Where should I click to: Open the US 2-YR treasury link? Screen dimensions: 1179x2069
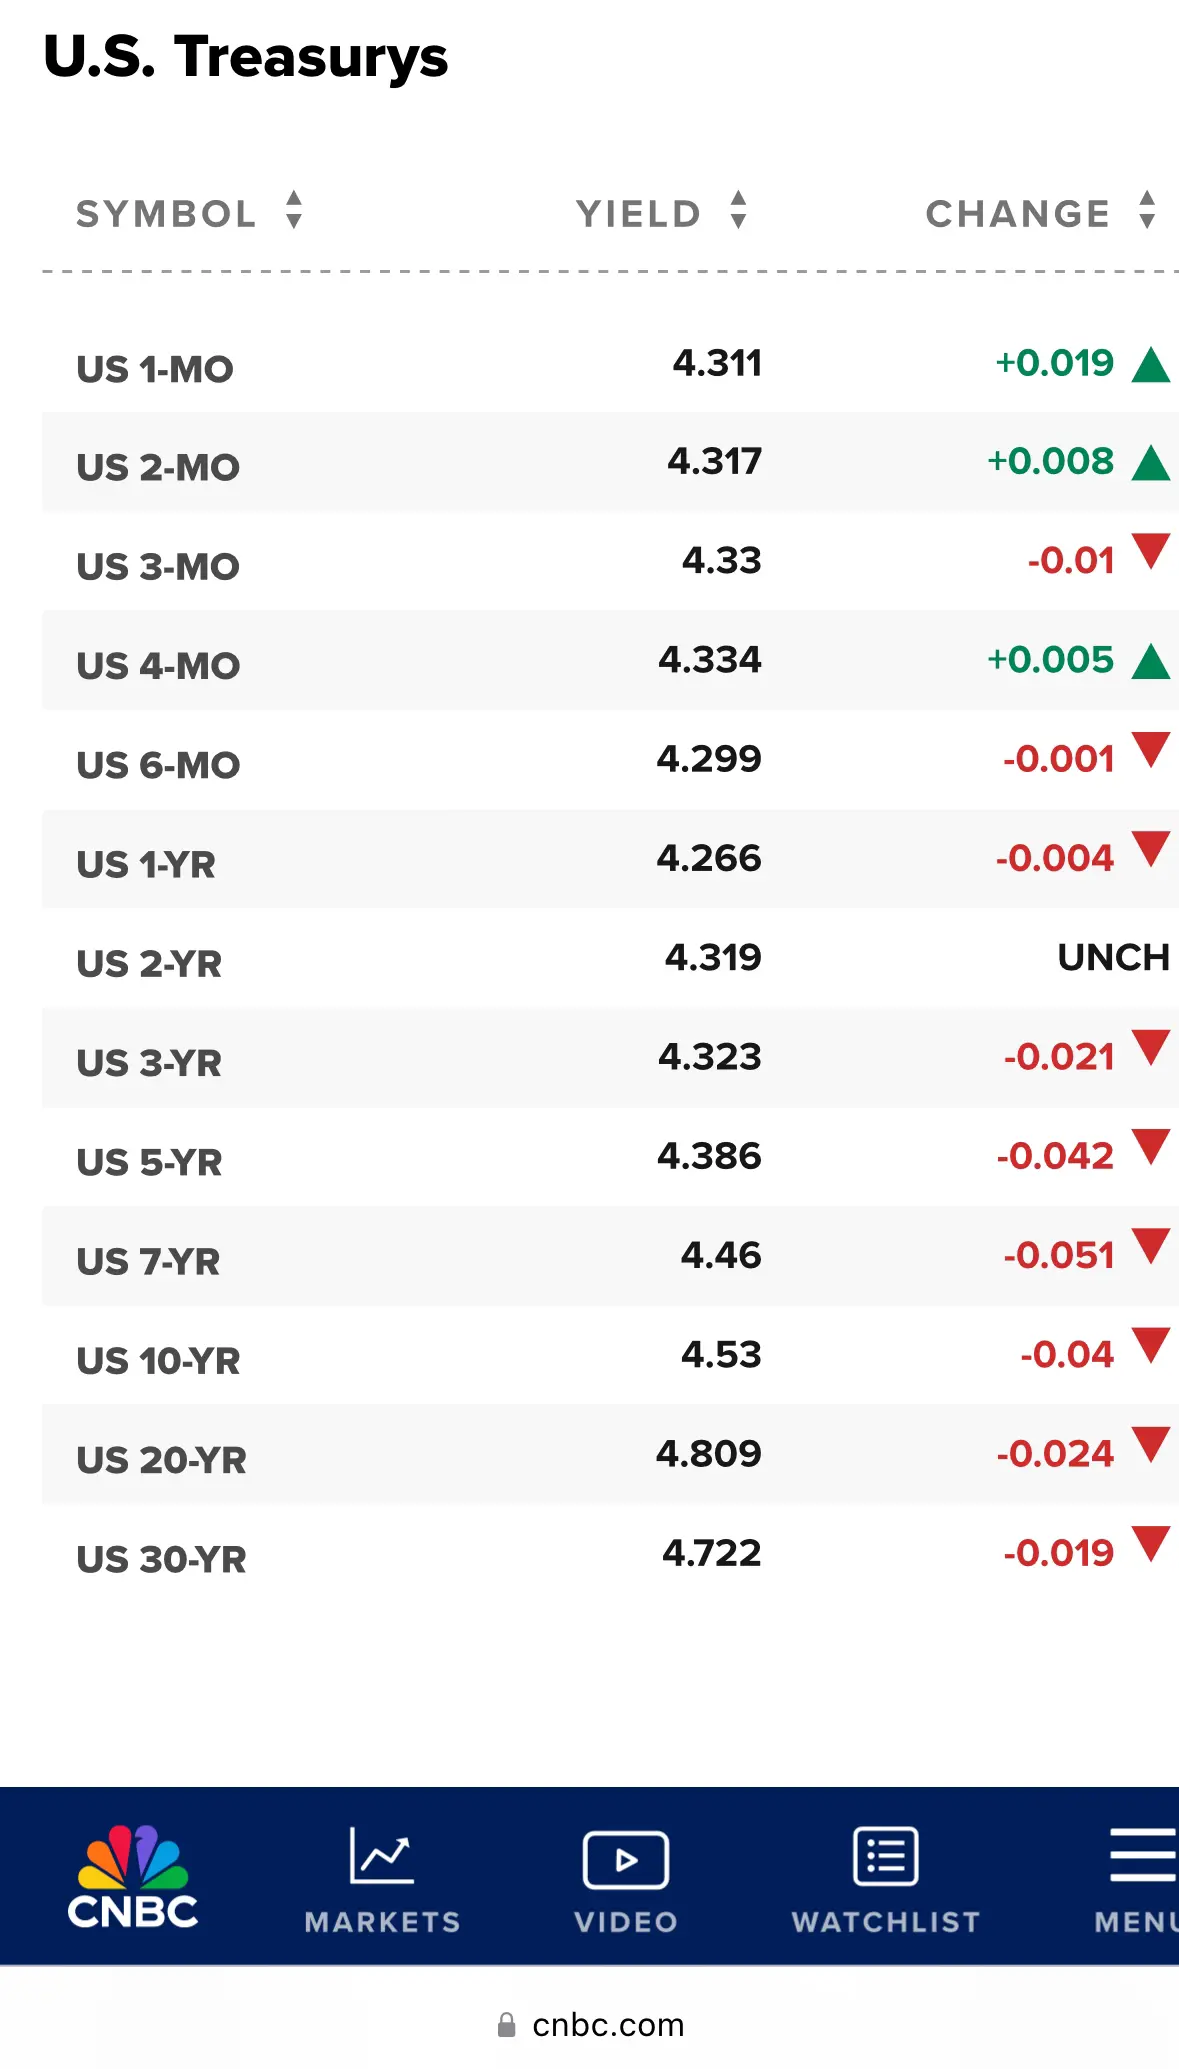coord(149,964)
